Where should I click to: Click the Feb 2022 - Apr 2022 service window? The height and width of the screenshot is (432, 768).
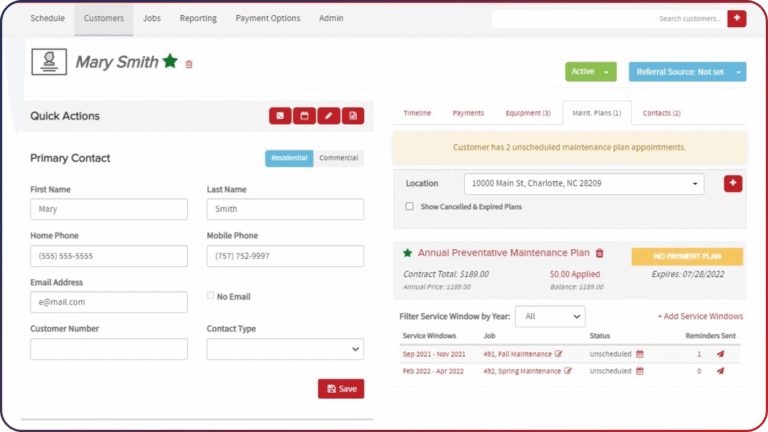[x=433, y=371]
